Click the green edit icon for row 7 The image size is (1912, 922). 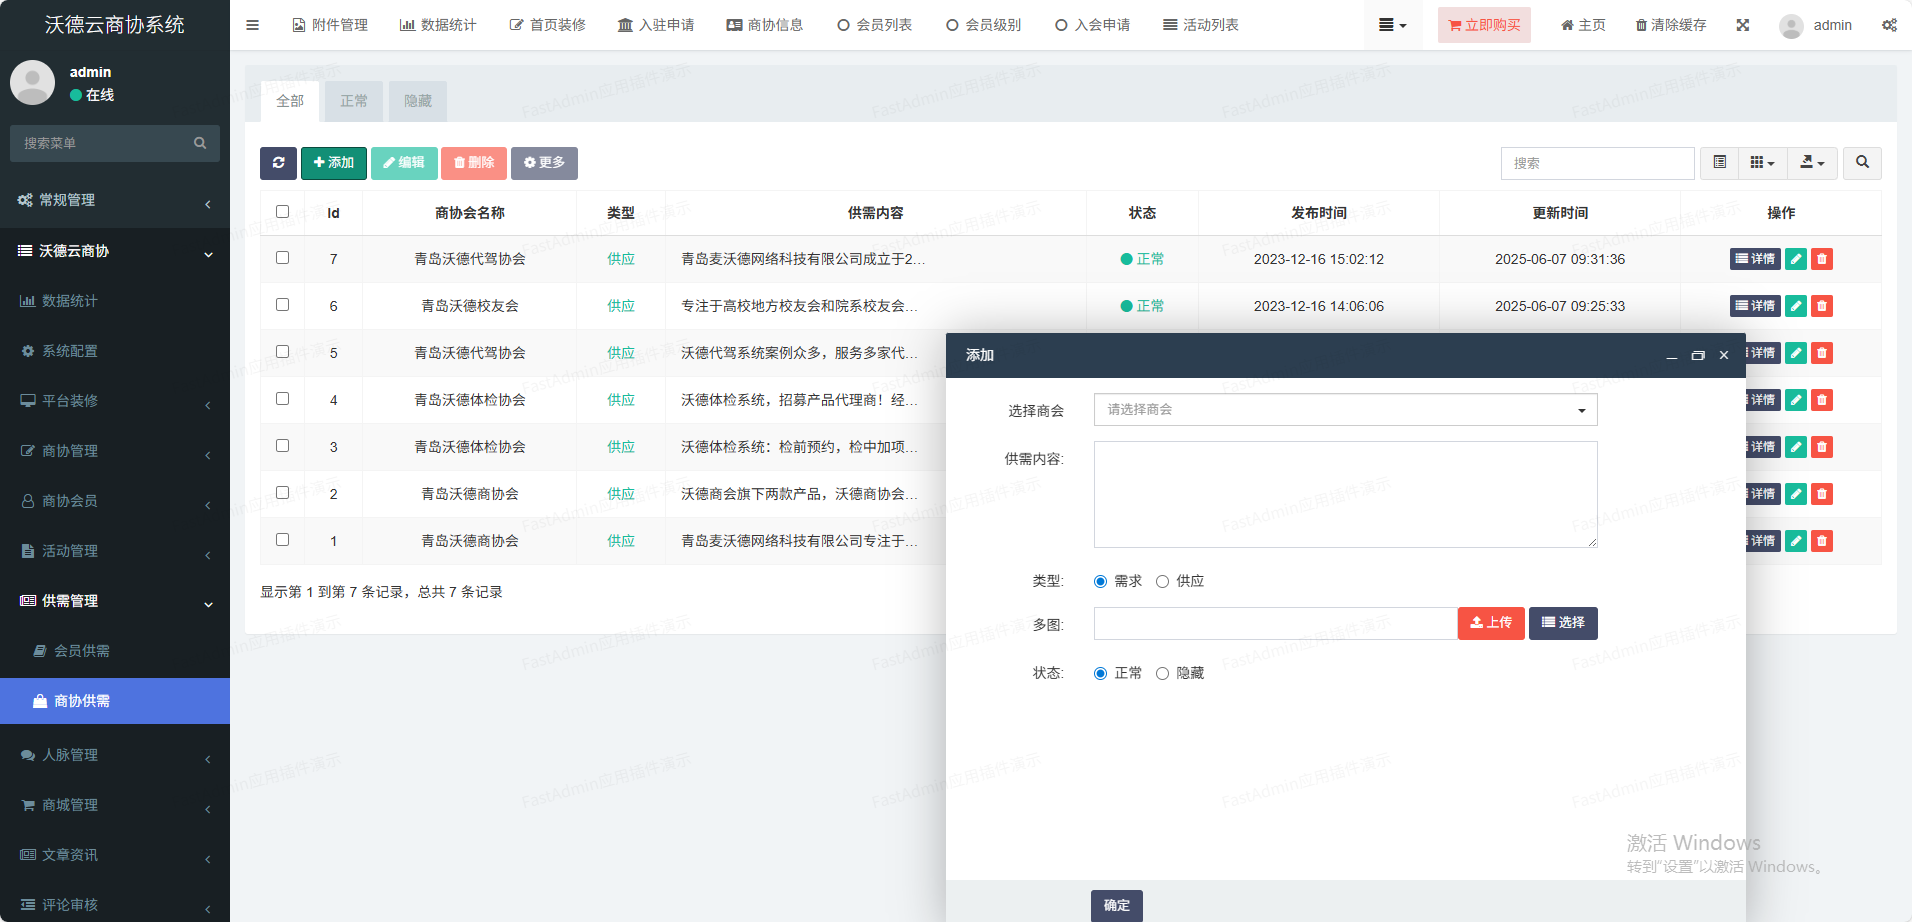point(1796,259)
